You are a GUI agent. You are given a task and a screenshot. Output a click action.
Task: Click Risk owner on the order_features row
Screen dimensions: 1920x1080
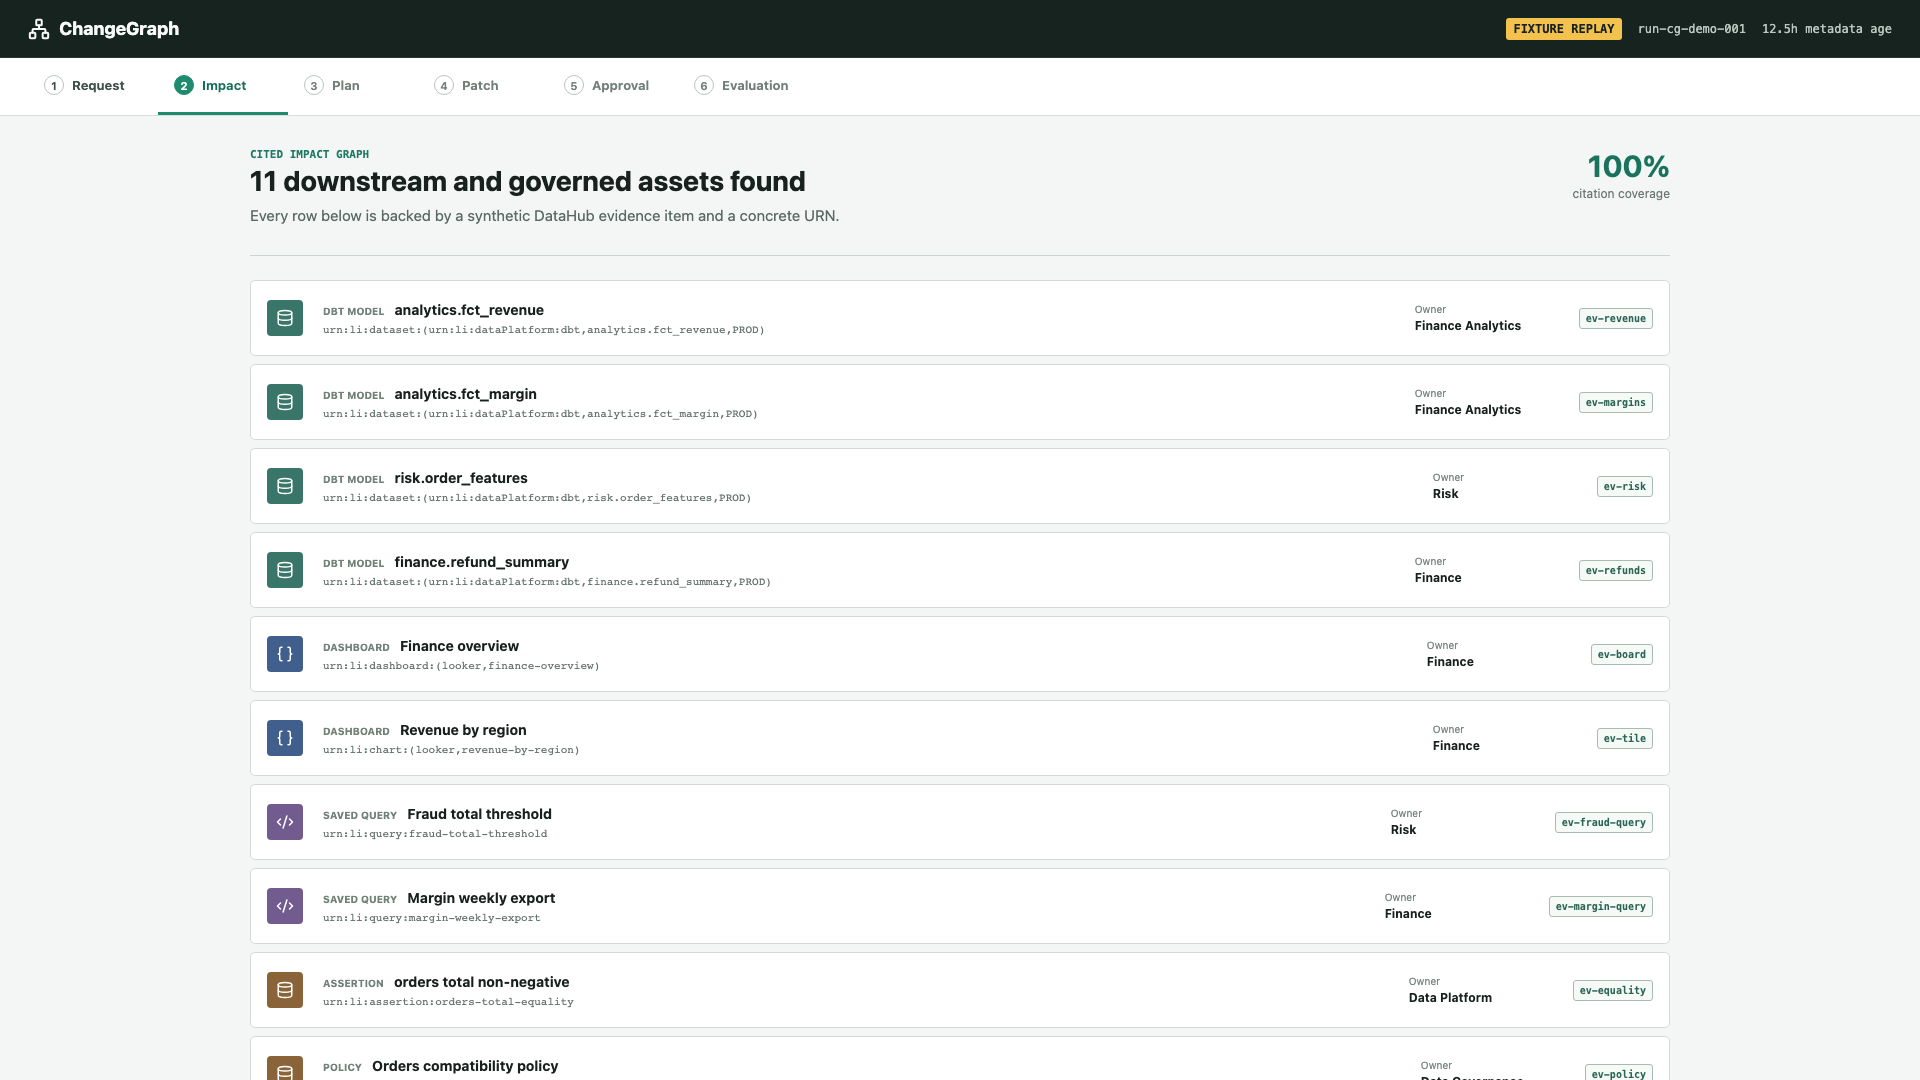(1445, 494)
